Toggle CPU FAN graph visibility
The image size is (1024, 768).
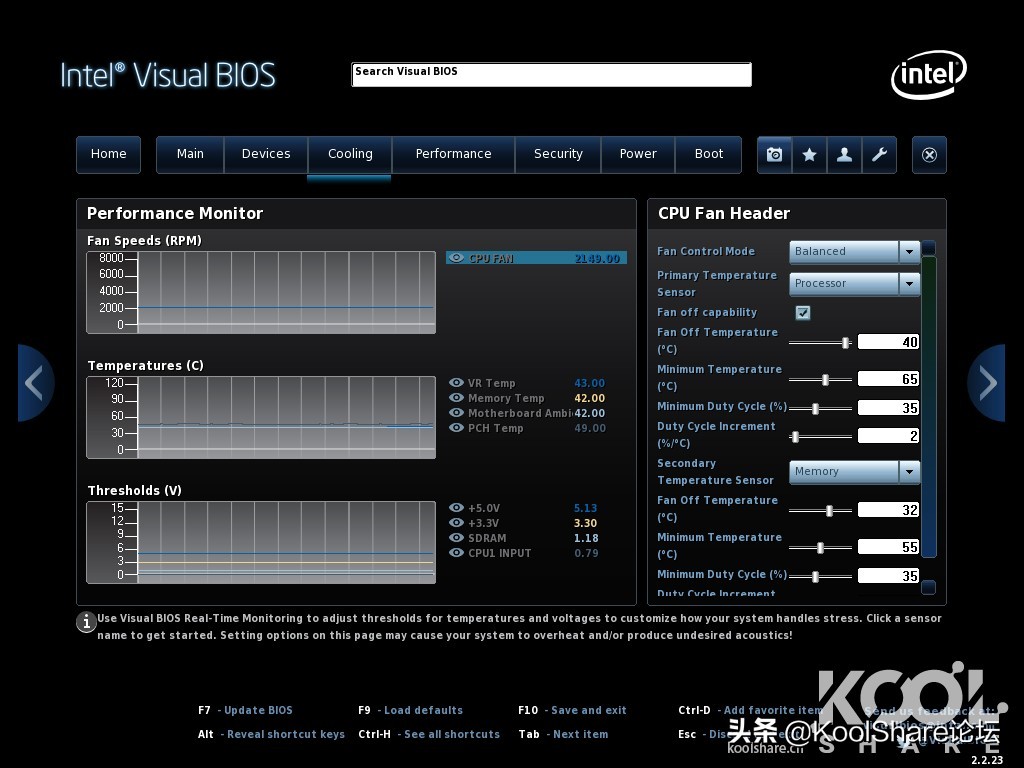click(x=456, y=258)
